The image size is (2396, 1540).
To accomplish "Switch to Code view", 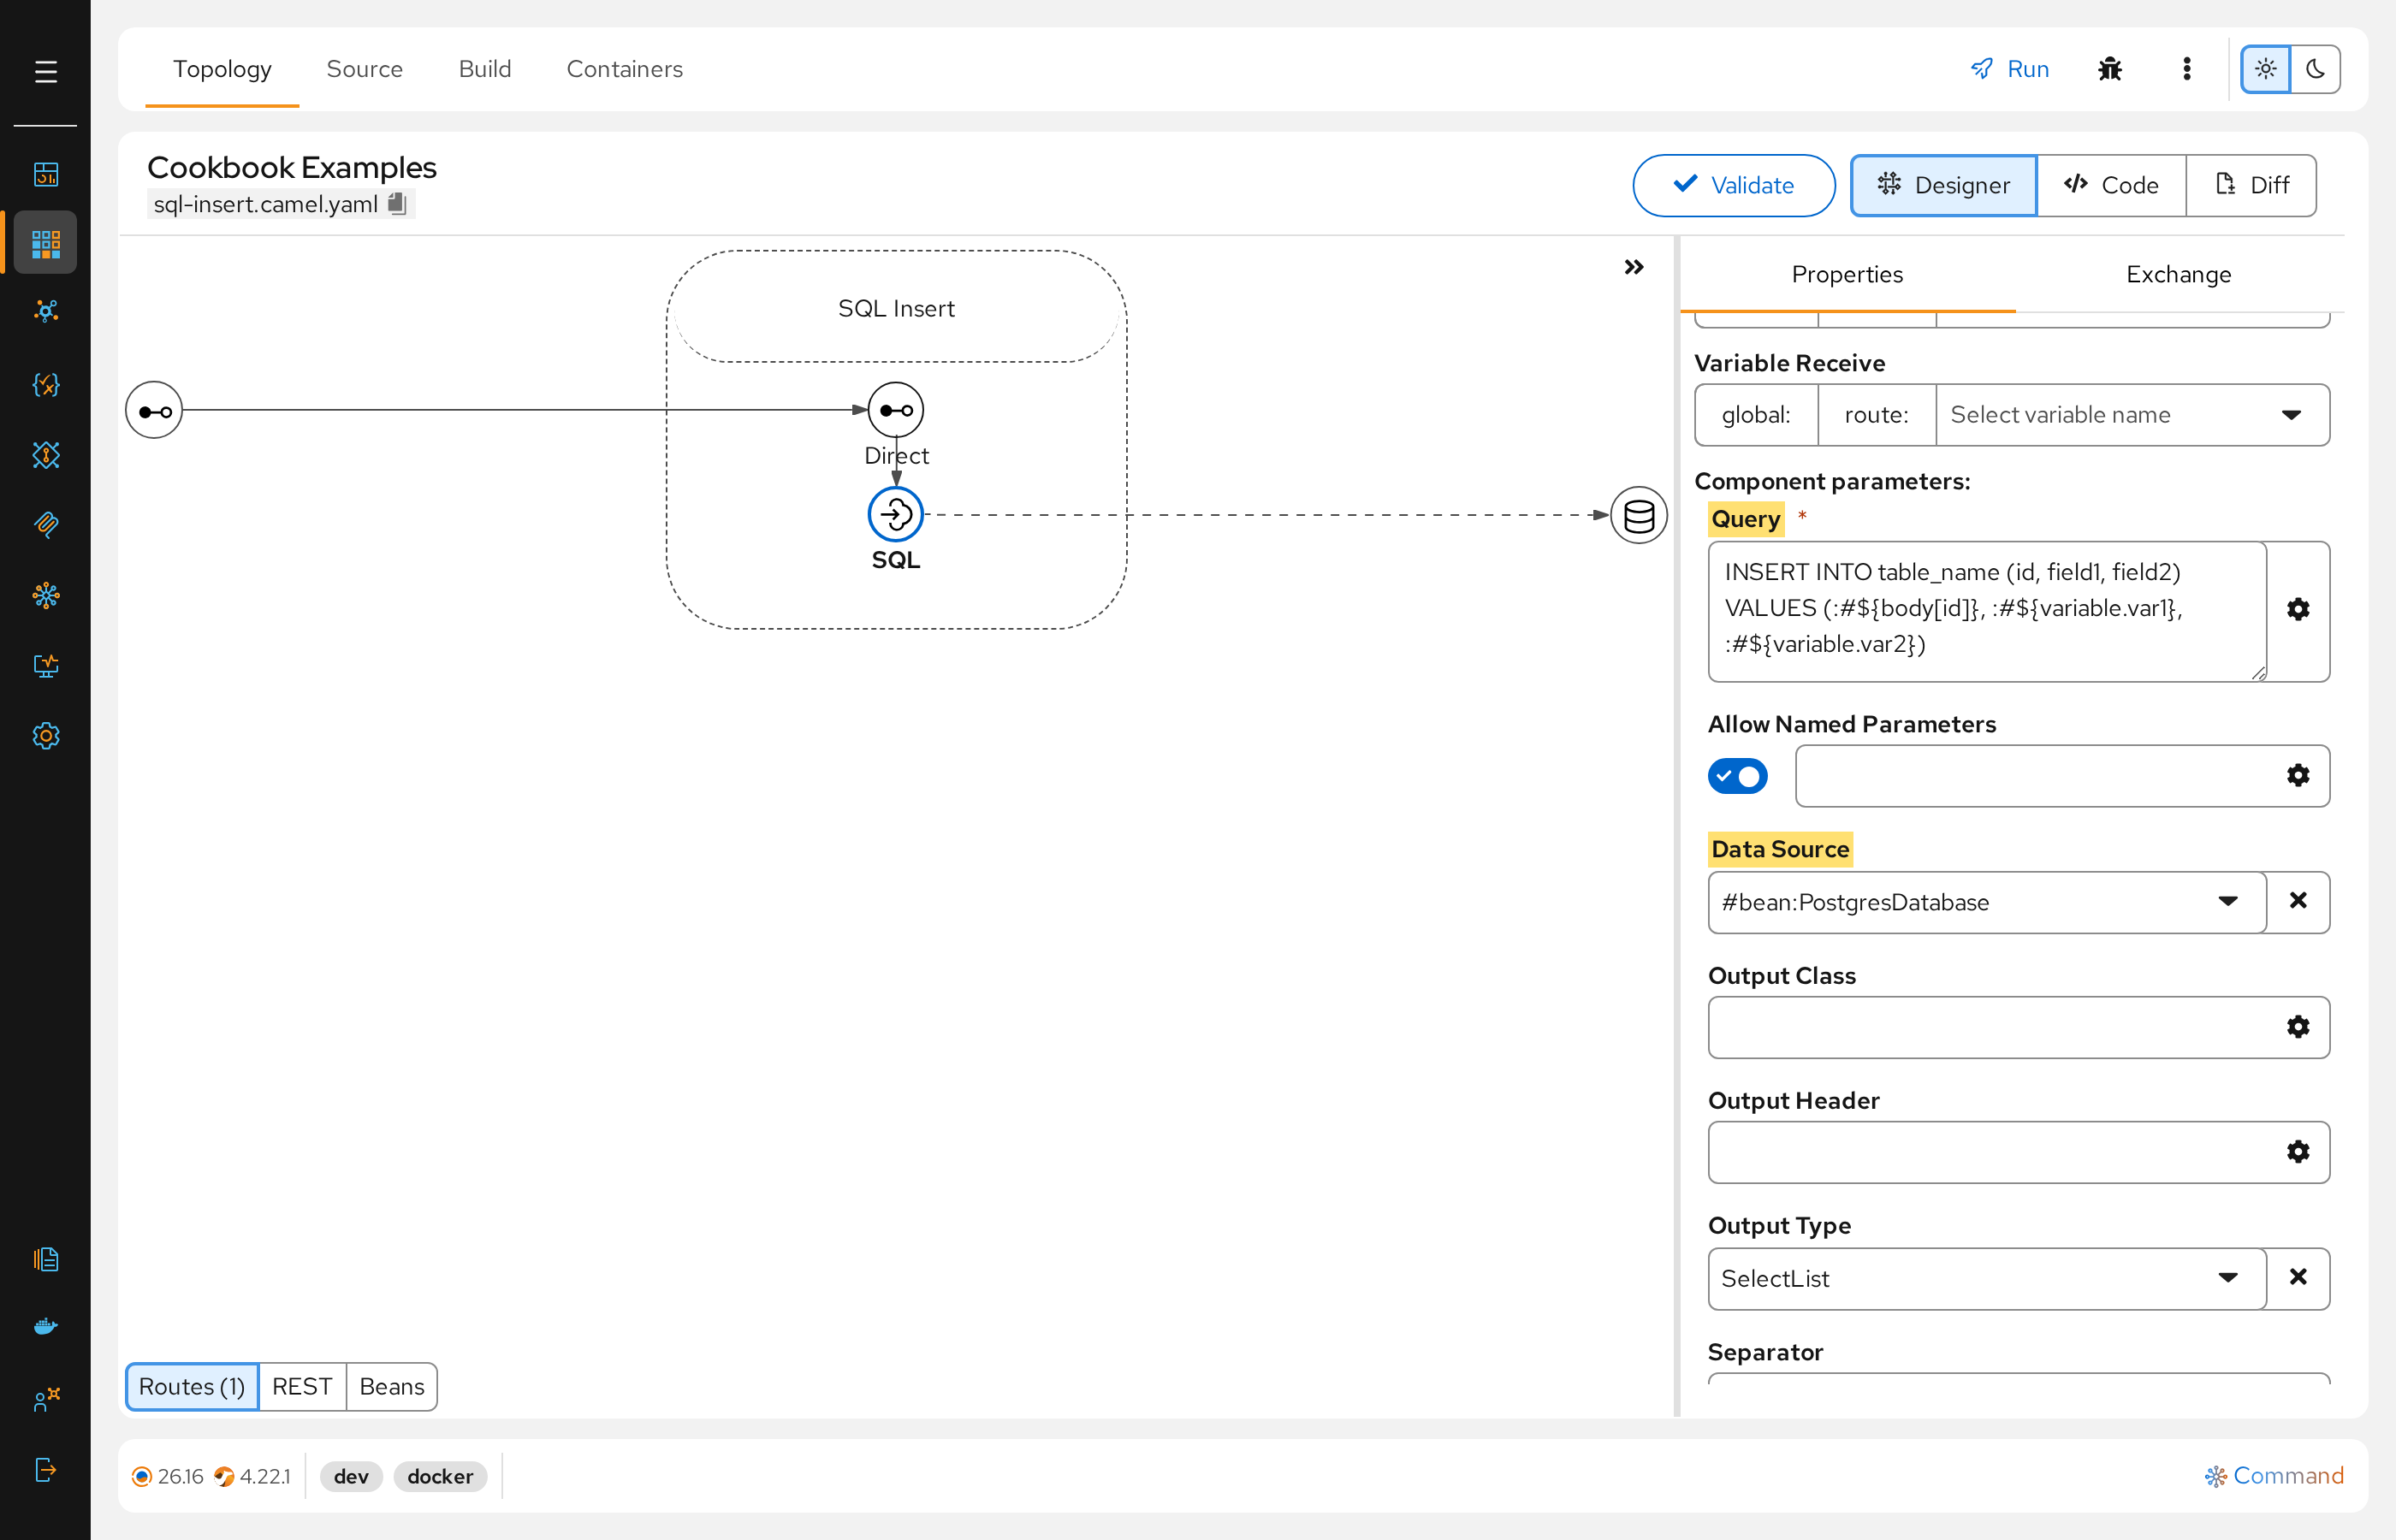I will click(x=2111, y=185).
